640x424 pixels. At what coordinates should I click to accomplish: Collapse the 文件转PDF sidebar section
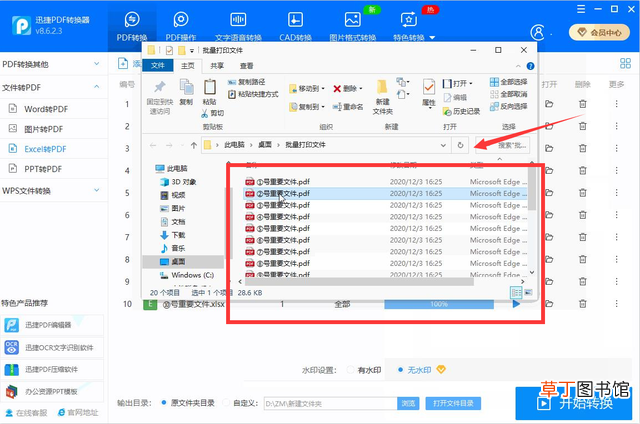[x=97, y=87]
